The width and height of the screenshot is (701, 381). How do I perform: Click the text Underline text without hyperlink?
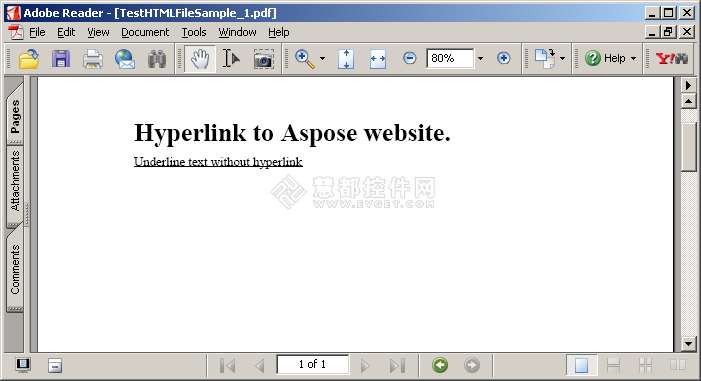[218, 161]
